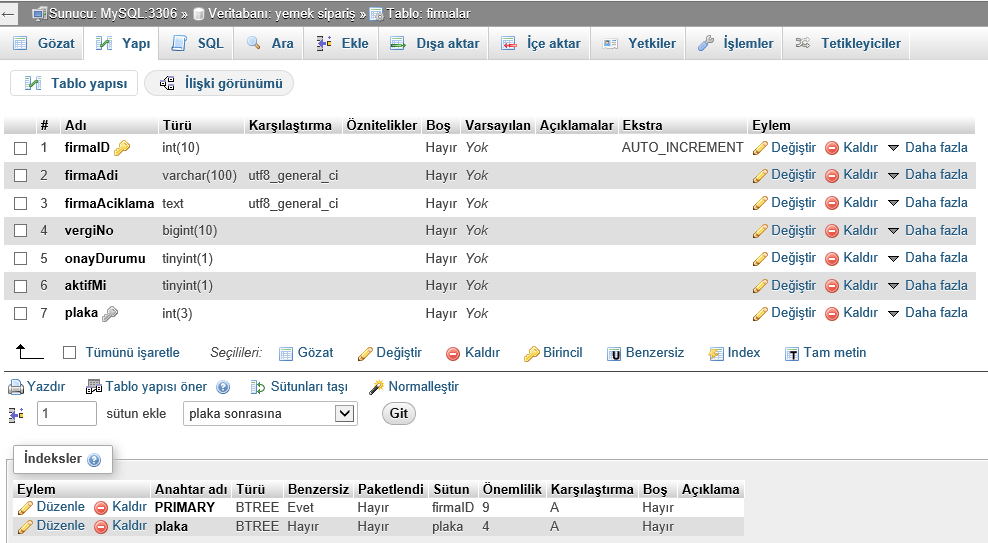The image size is (988, 543).
Task: Click the column count input field
Action: click(66, 414)
